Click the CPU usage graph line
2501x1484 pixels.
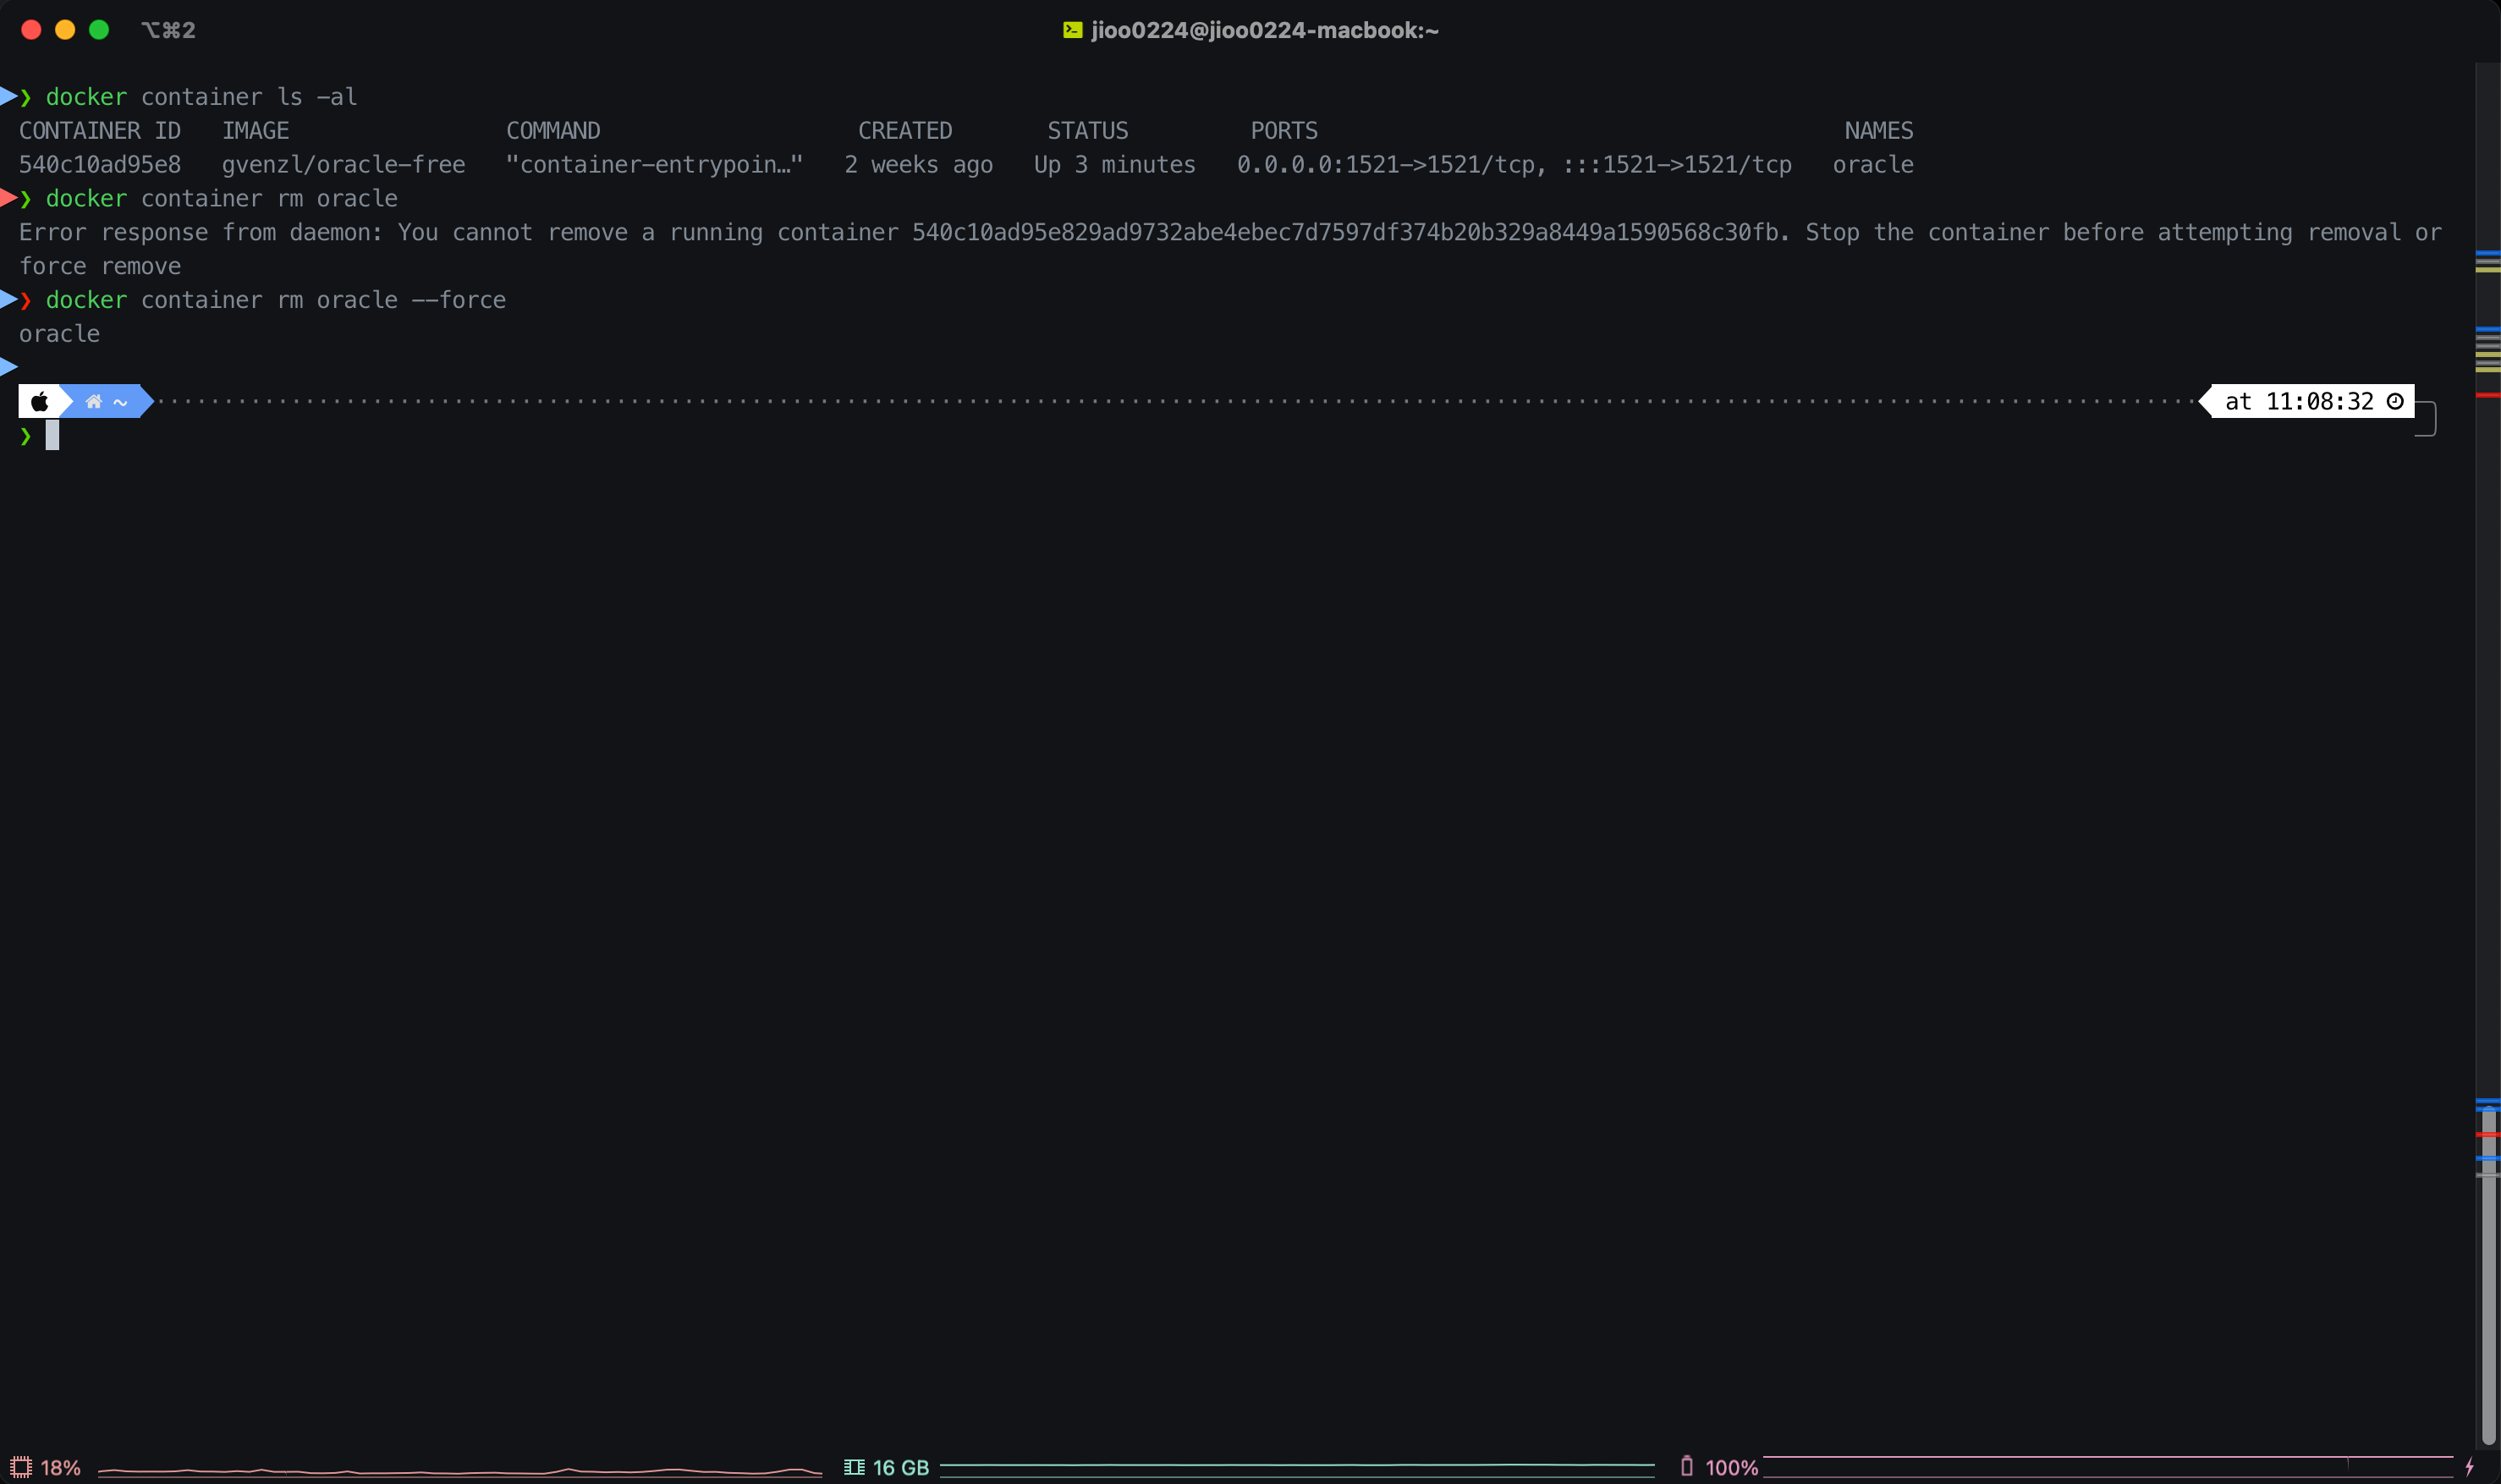click(460, 1471)
